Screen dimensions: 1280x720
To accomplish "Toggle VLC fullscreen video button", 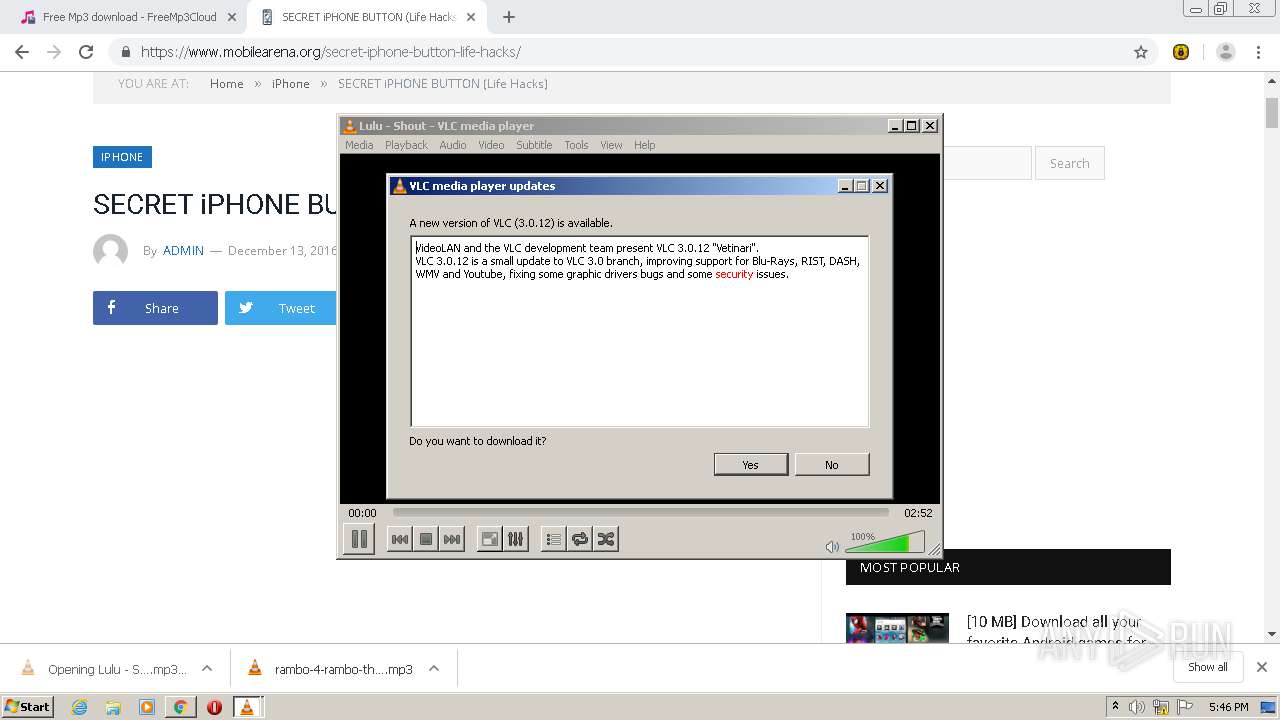I will [489, 539].
